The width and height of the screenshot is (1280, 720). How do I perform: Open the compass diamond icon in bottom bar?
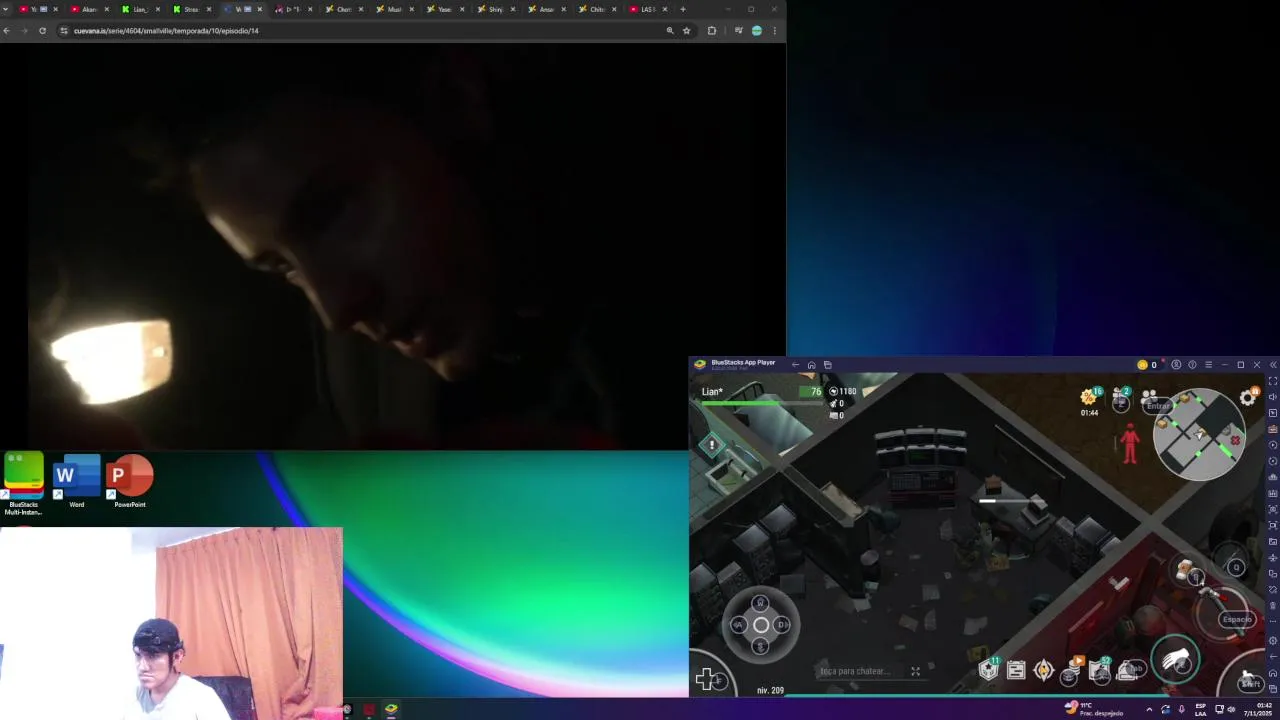point(1043,671)
